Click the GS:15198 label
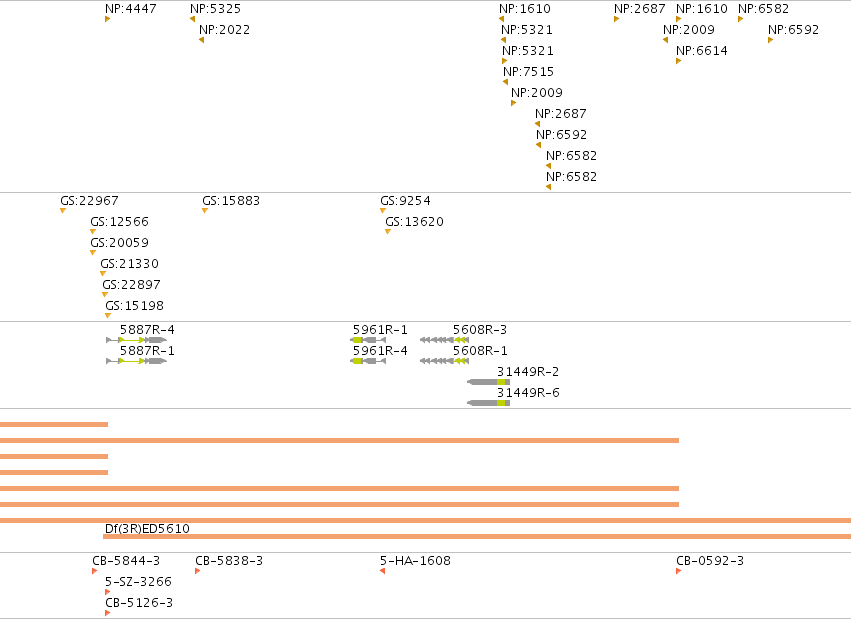 (x=135, y=306)
